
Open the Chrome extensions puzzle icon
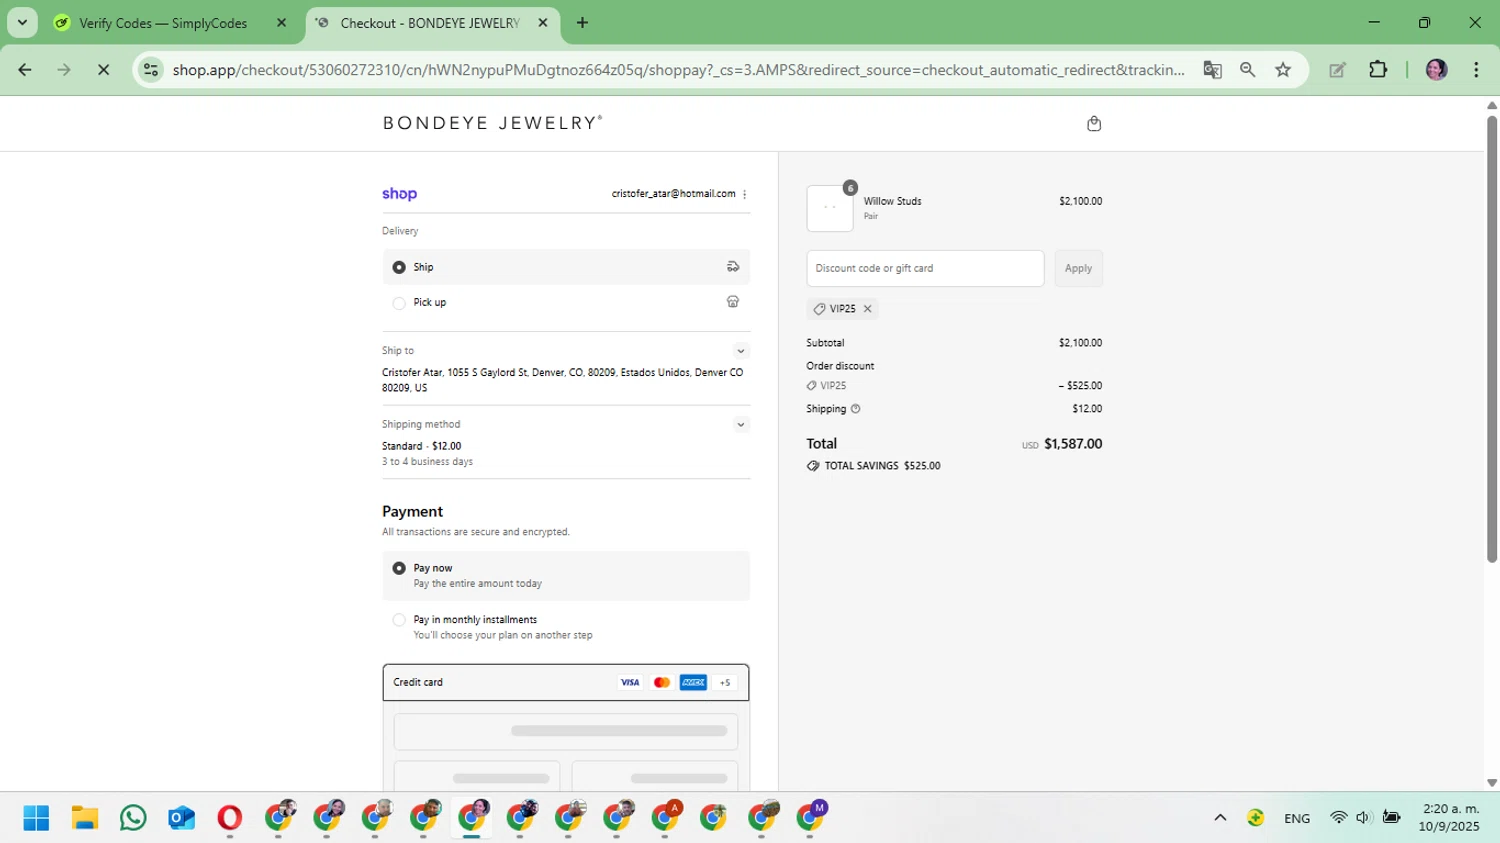(x=1378, y=70)
